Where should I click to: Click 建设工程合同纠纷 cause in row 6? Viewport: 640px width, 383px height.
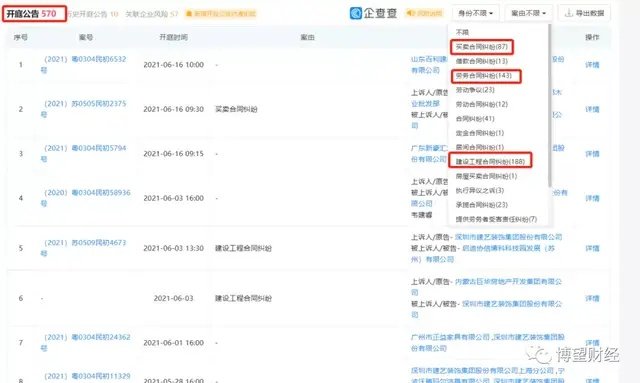(243, 298)
